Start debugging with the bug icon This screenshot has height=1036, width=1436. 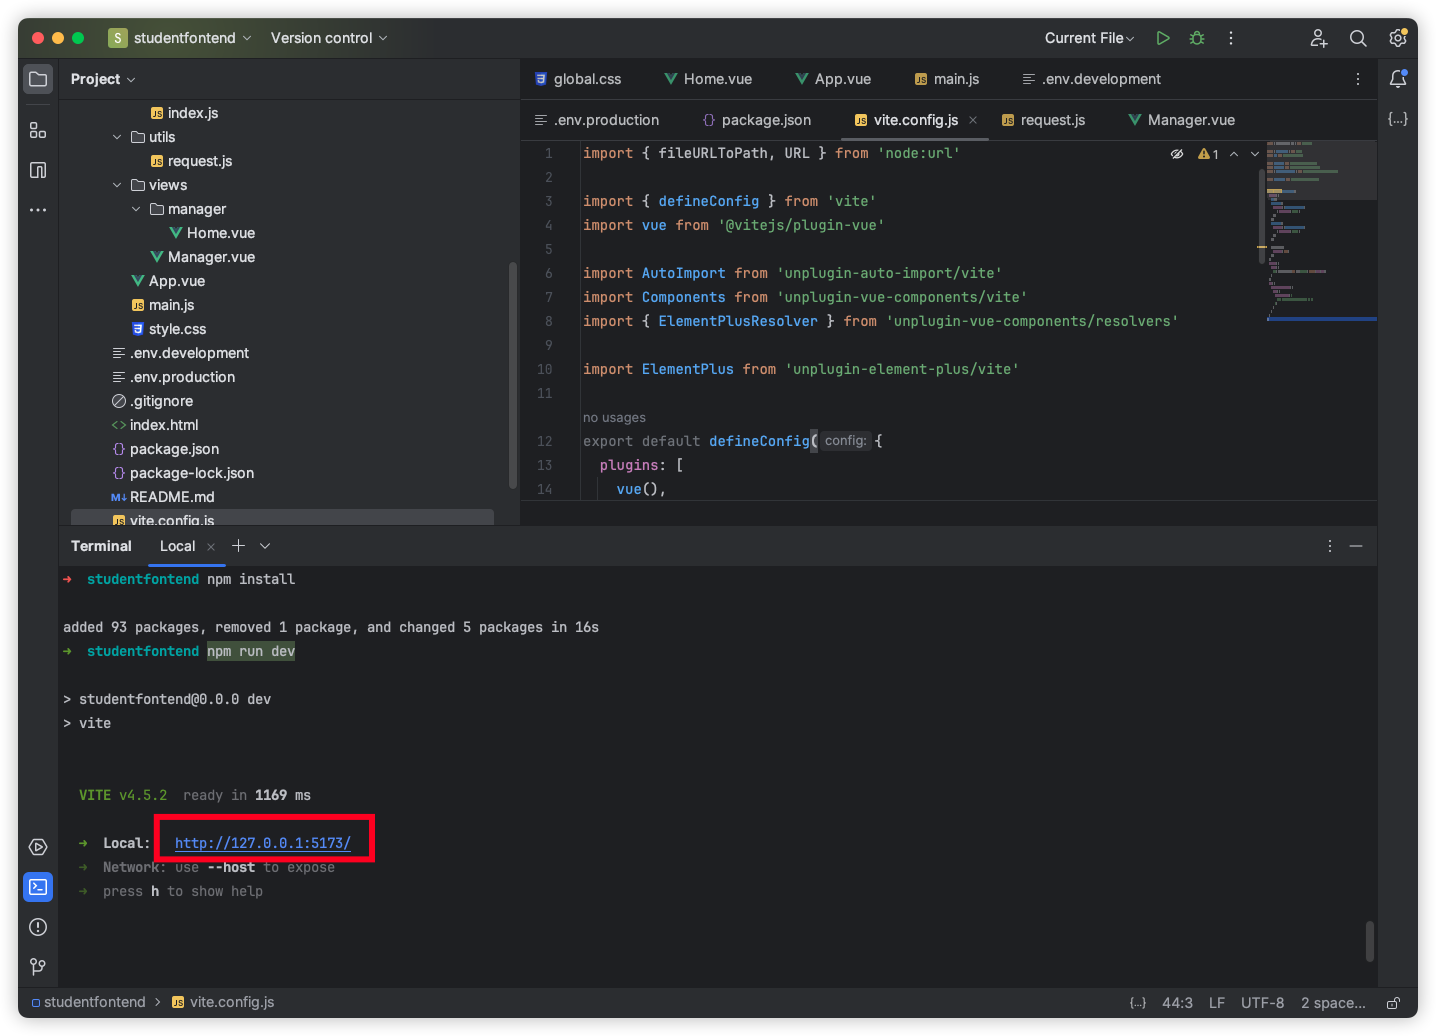tap(1197, 38)
